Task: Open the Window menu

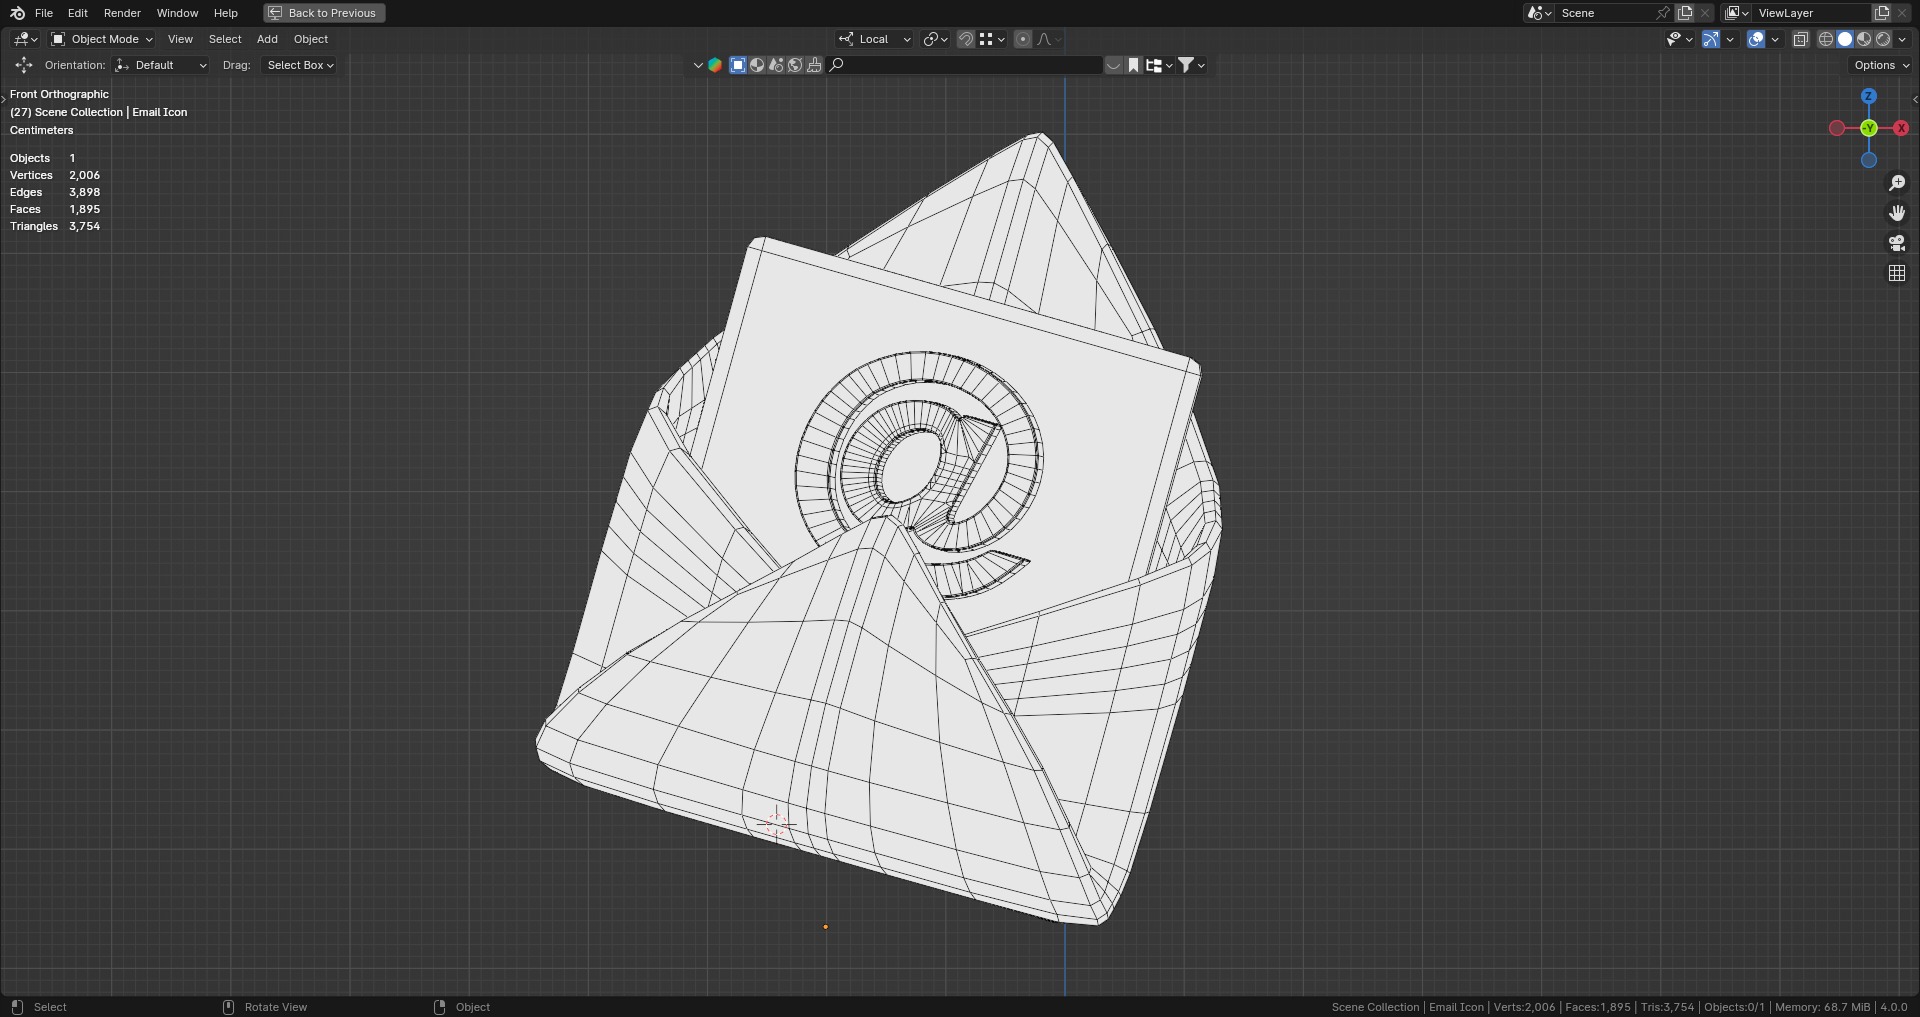Action: (x=177, y=13)
